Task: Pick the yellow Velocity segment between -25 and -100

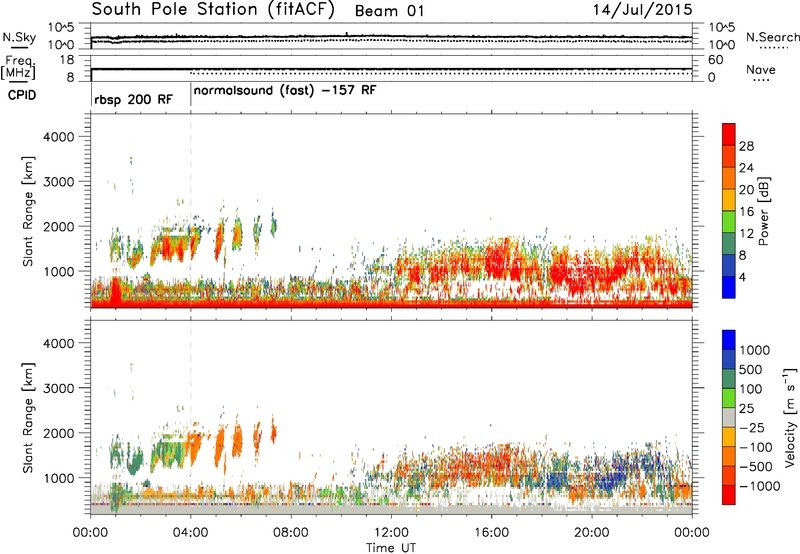Action: (729, 438)
